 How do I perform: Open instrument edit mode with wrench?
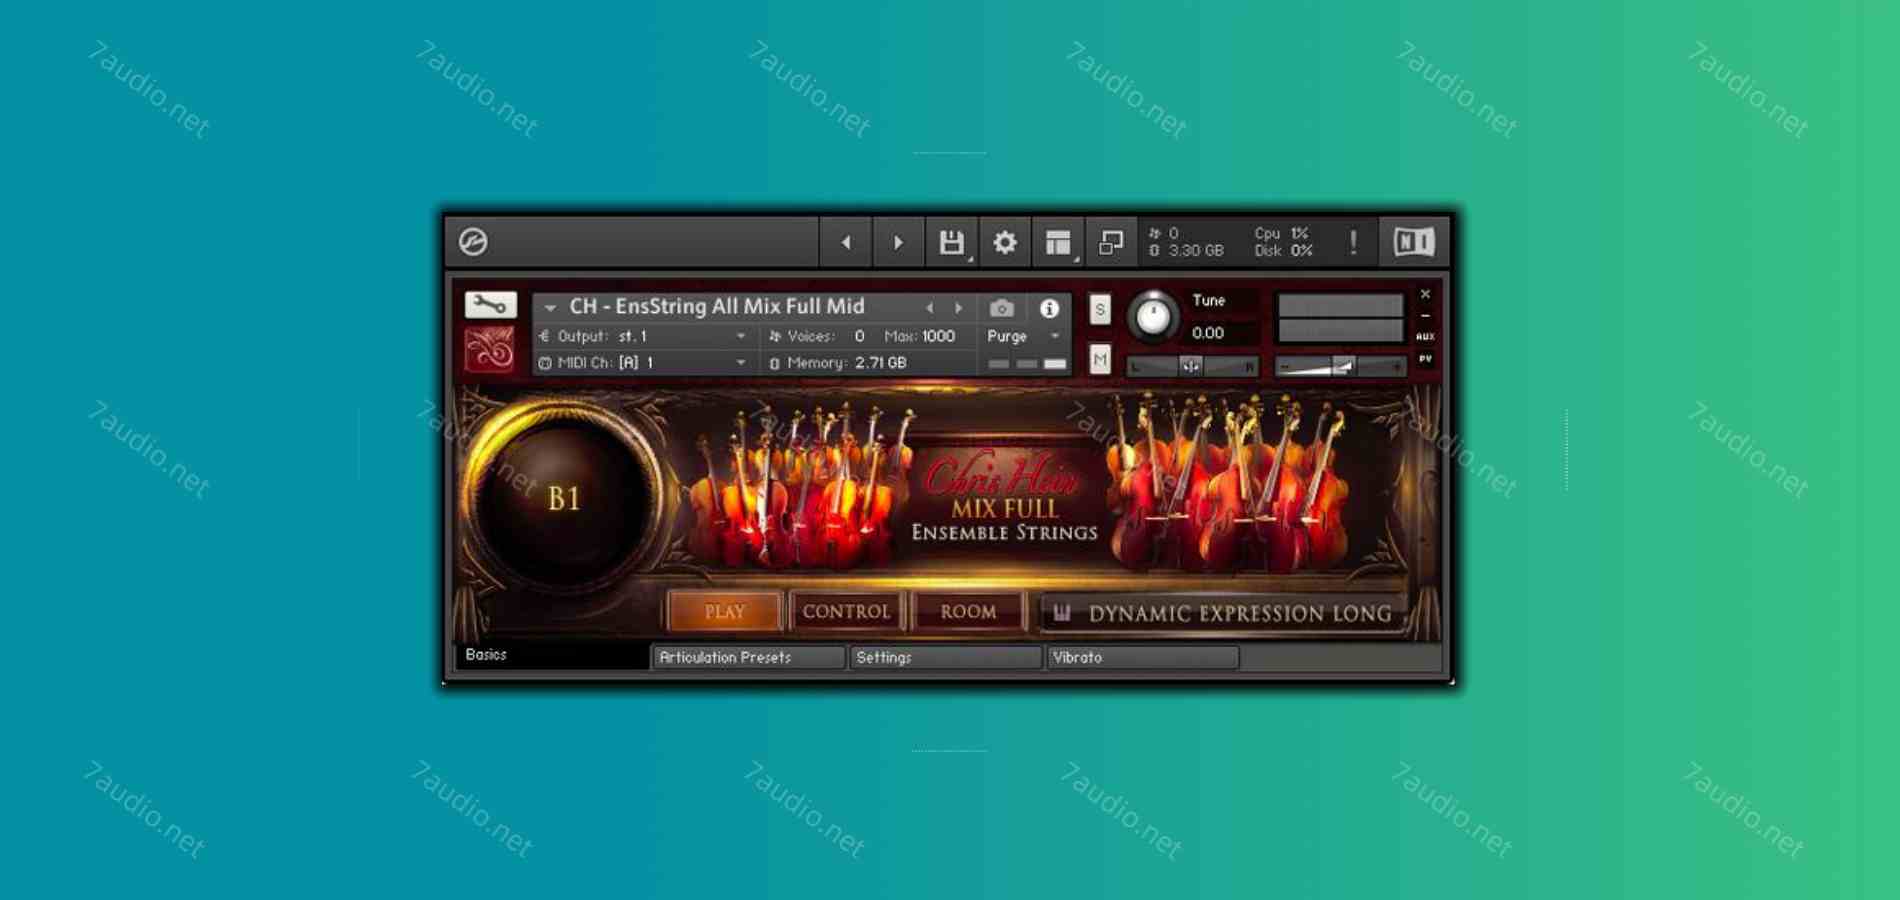[490, 304]
